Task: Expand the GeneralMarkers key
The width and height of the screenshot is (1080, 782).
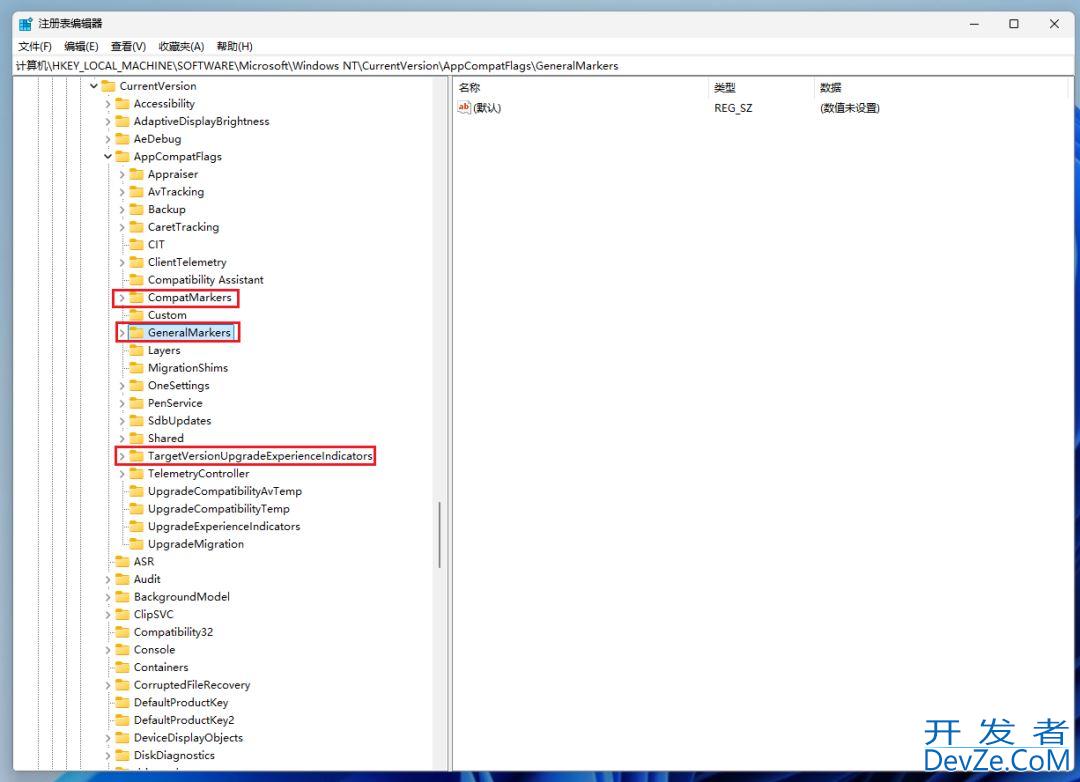Action: pos(122,333)
